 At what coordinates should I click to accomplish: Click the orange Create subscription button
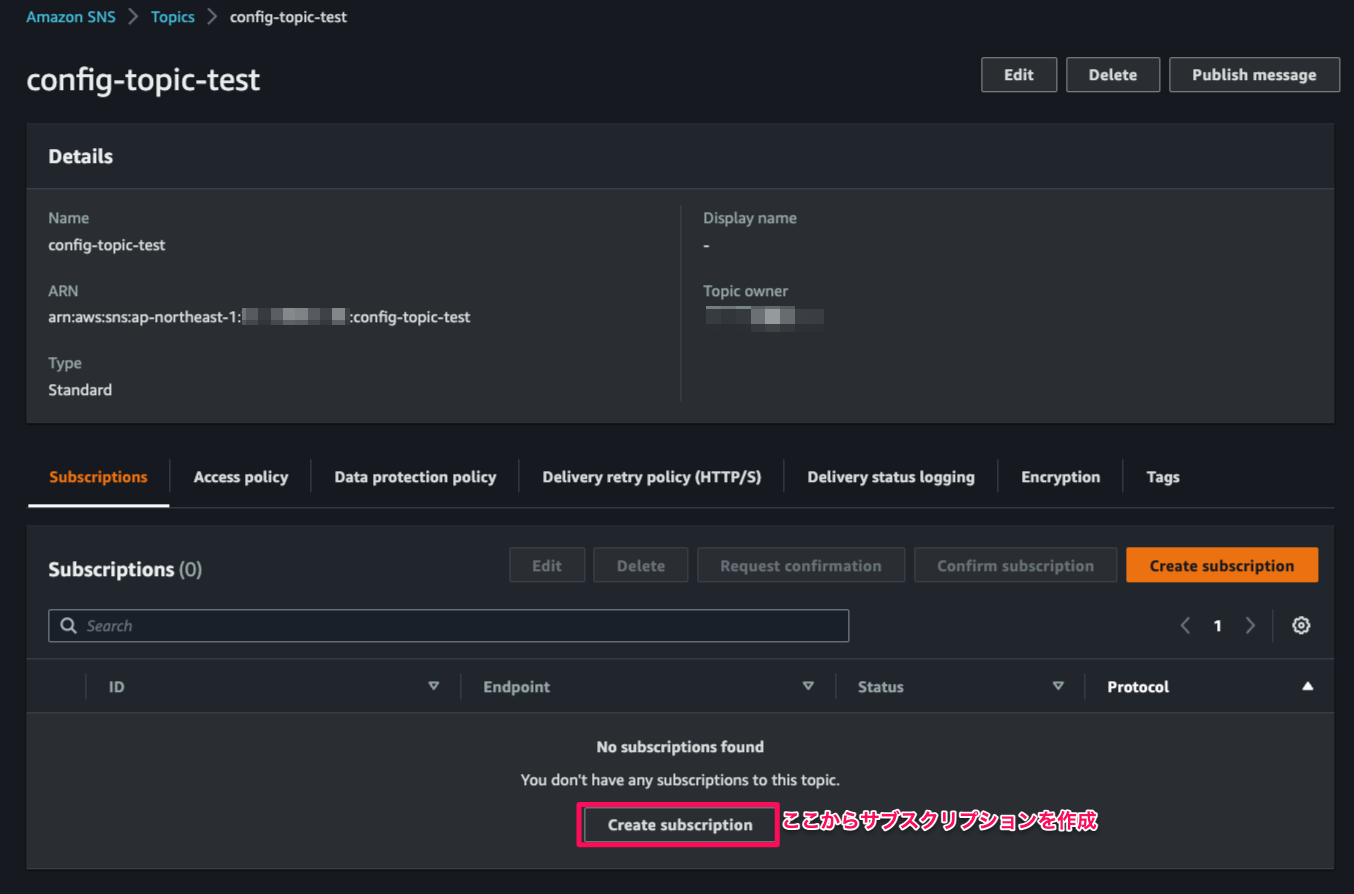1222,565
